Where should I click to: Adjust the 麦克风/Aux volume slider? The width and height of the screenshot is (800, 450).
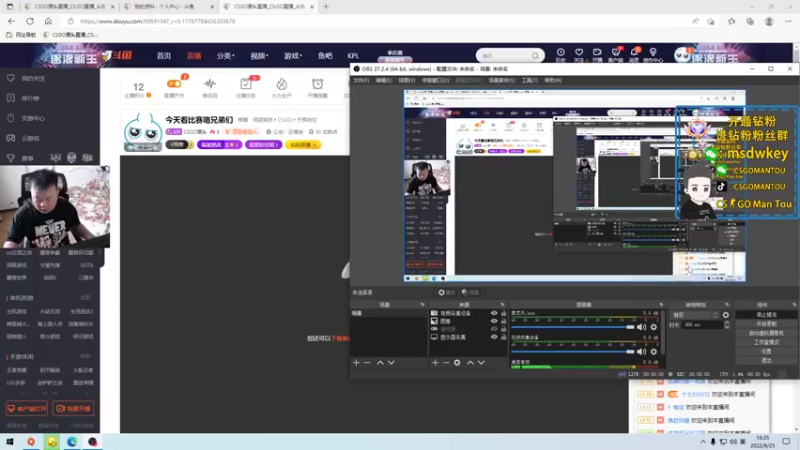[x=572, y=327]
